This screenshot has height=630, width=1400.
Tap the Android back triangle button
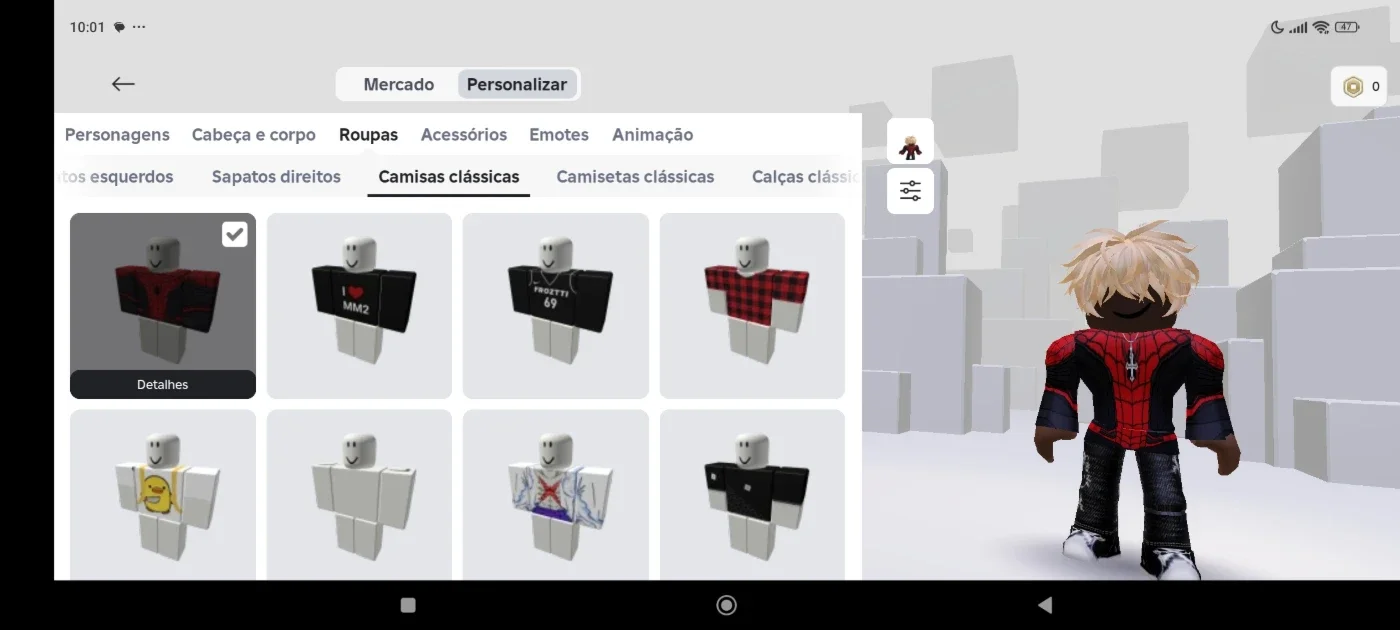click(1045, 605)
